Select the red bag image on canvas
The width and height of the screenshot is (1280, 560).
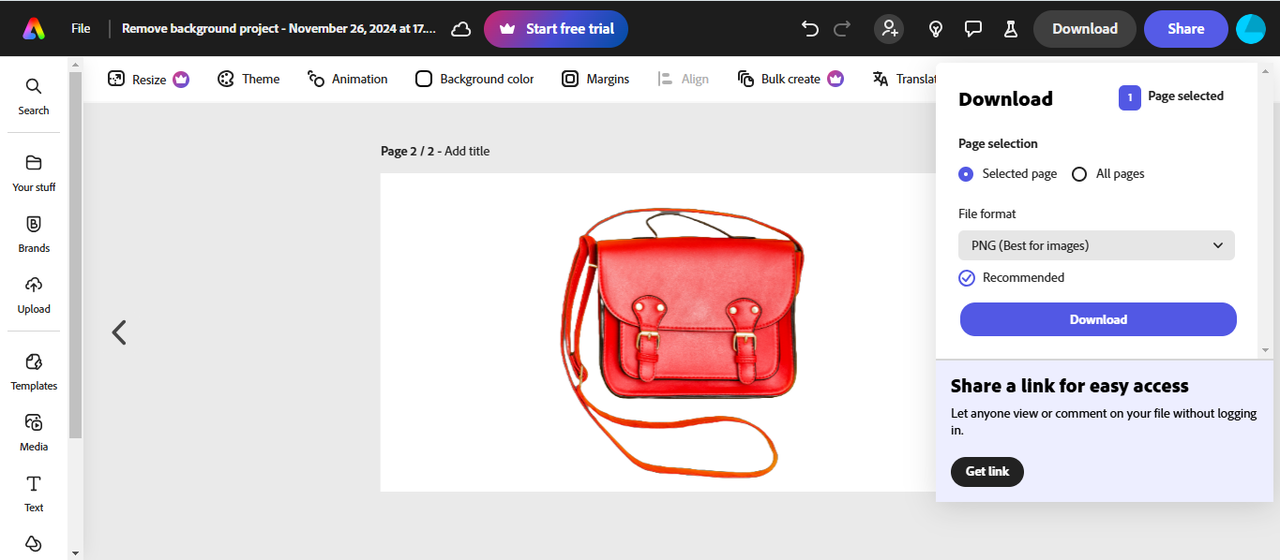(x=683, y=342)
